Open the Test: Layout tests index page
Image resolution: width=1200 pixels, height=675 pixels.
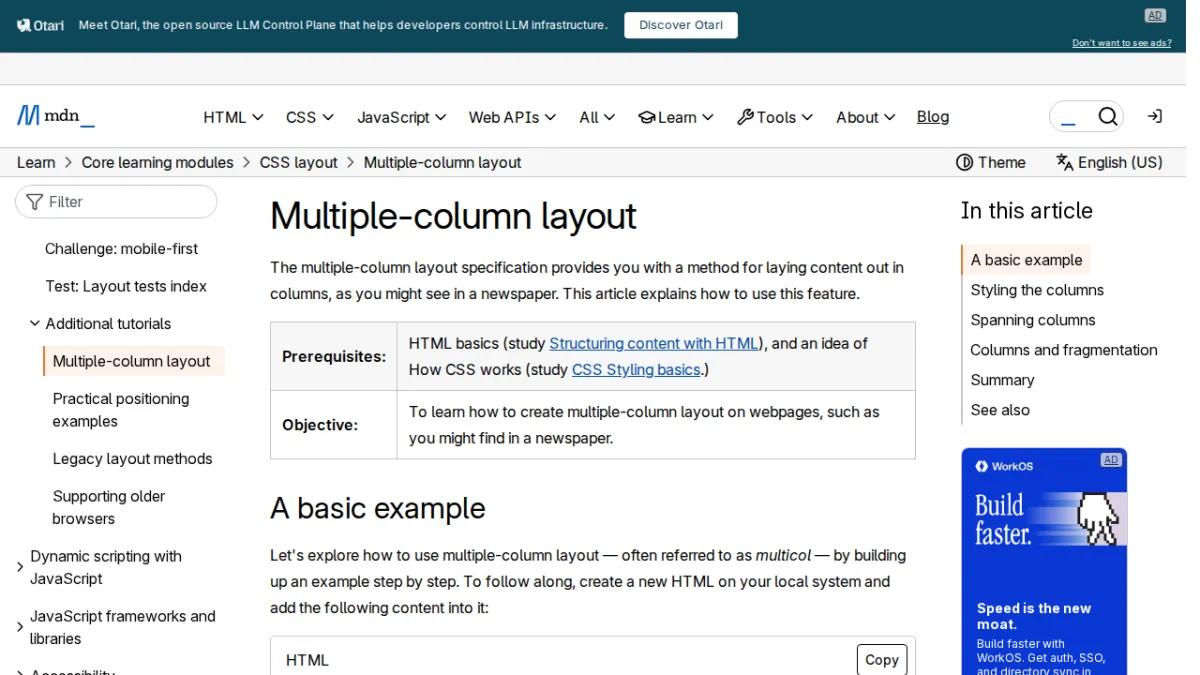pyautogui.click(x=126, y=286)
